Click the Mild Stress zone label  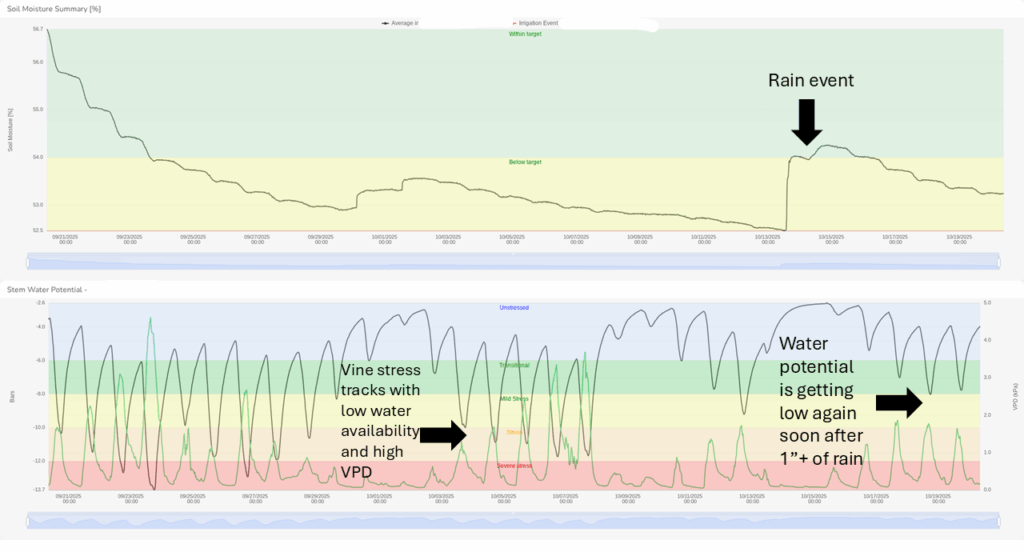click(514, 398)
